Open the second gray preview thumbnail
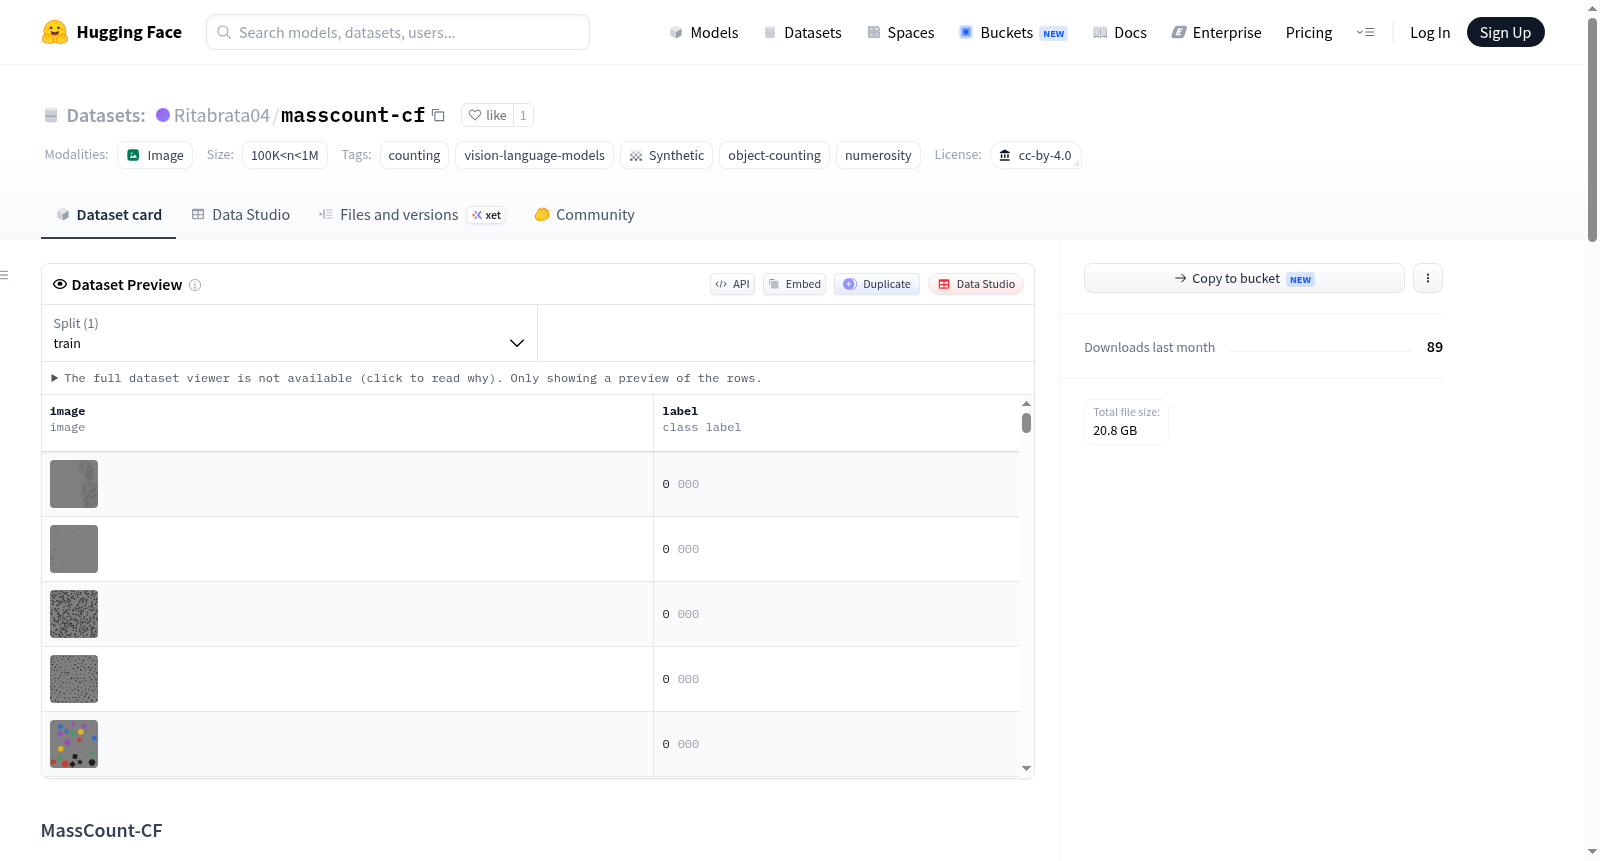 coord(74,549)
